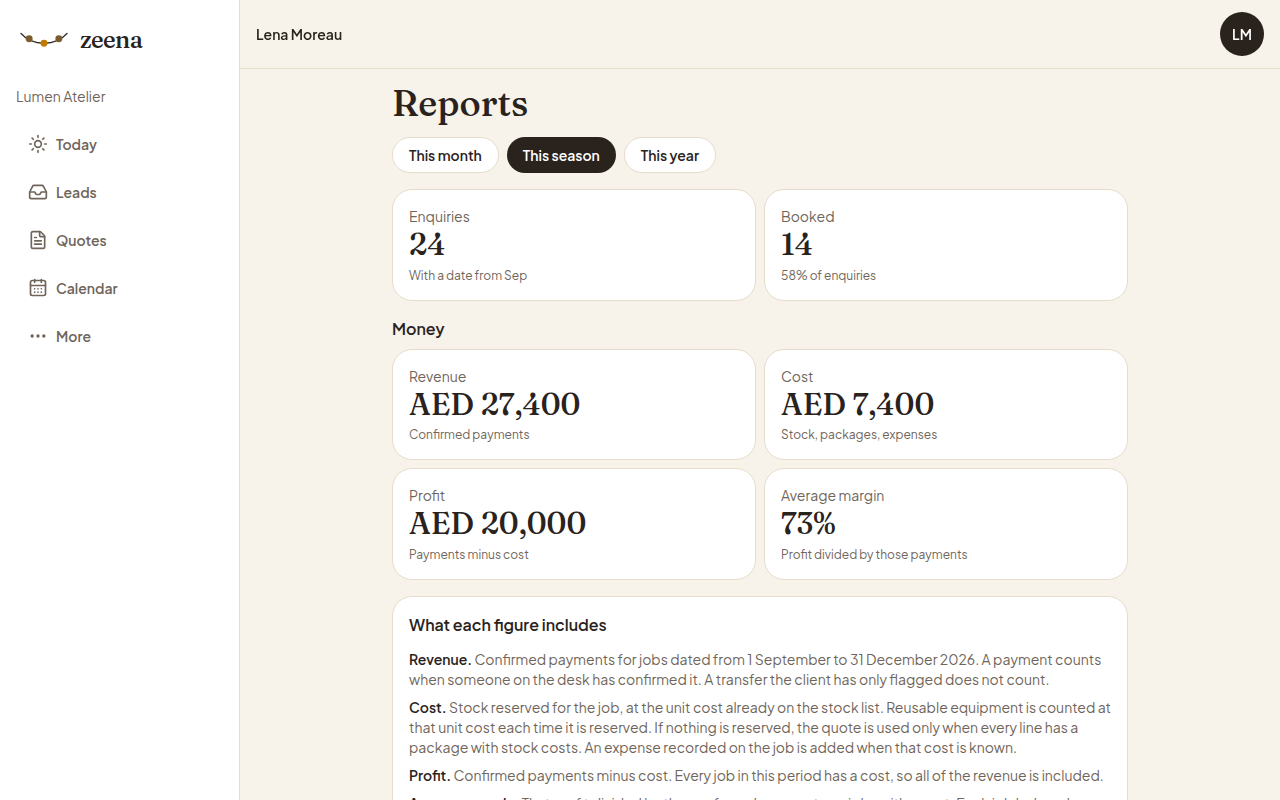Open the LM user avatar menu

pos(1242,34)
